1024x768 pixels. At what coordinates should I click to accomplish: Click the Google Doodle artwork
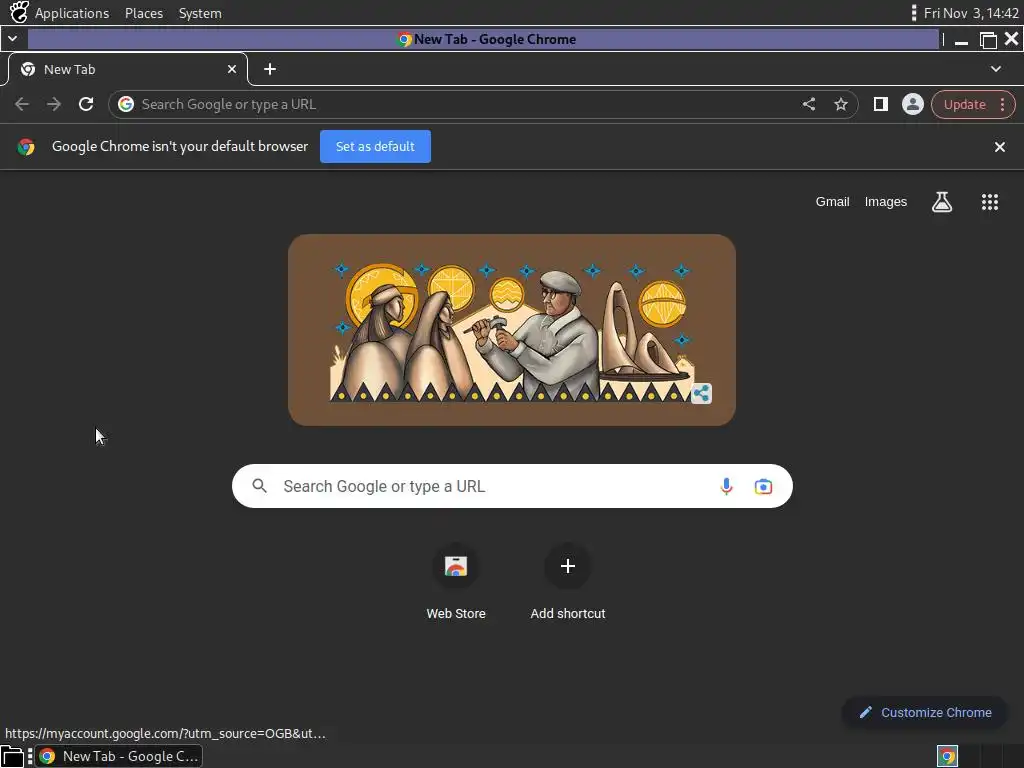[x=511, y=330]
